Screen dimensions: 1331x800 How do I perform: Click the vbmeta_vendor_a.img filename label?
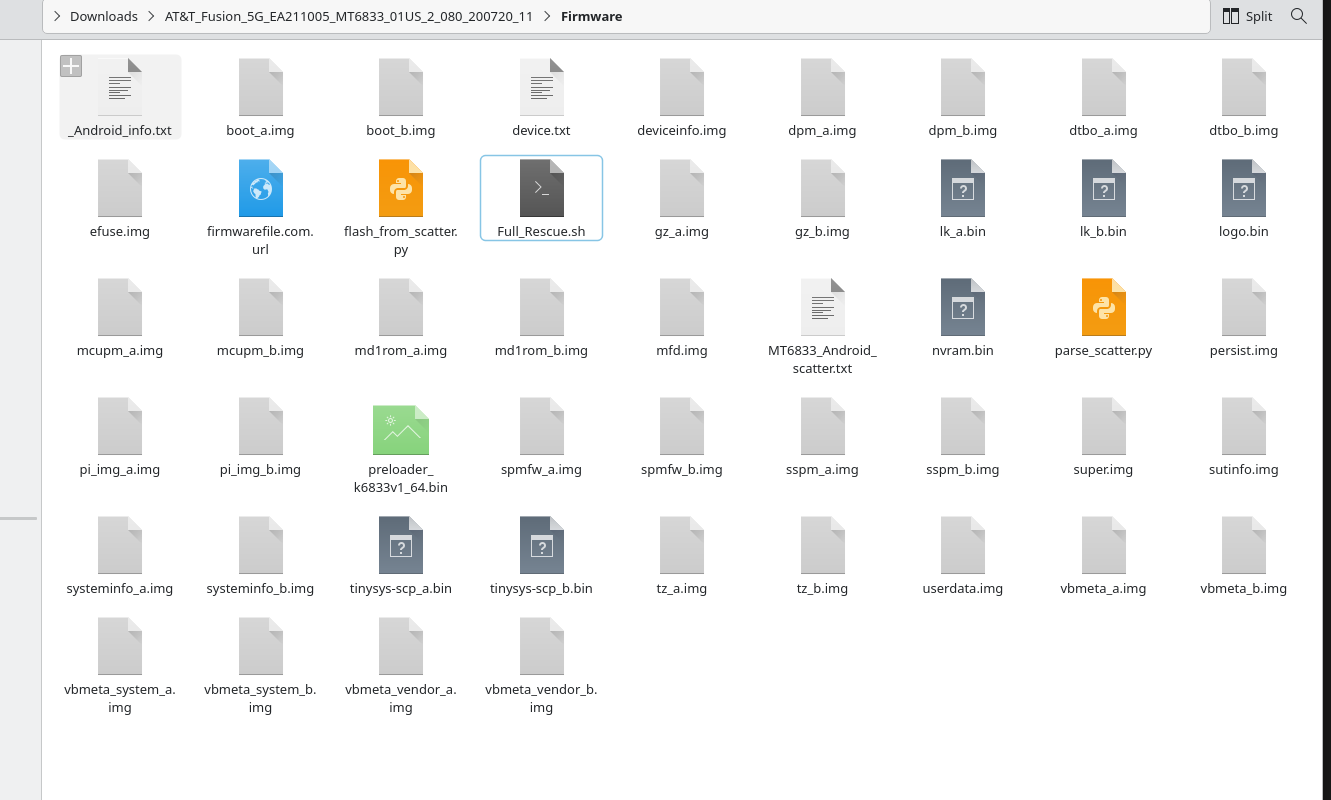point(401,698)
